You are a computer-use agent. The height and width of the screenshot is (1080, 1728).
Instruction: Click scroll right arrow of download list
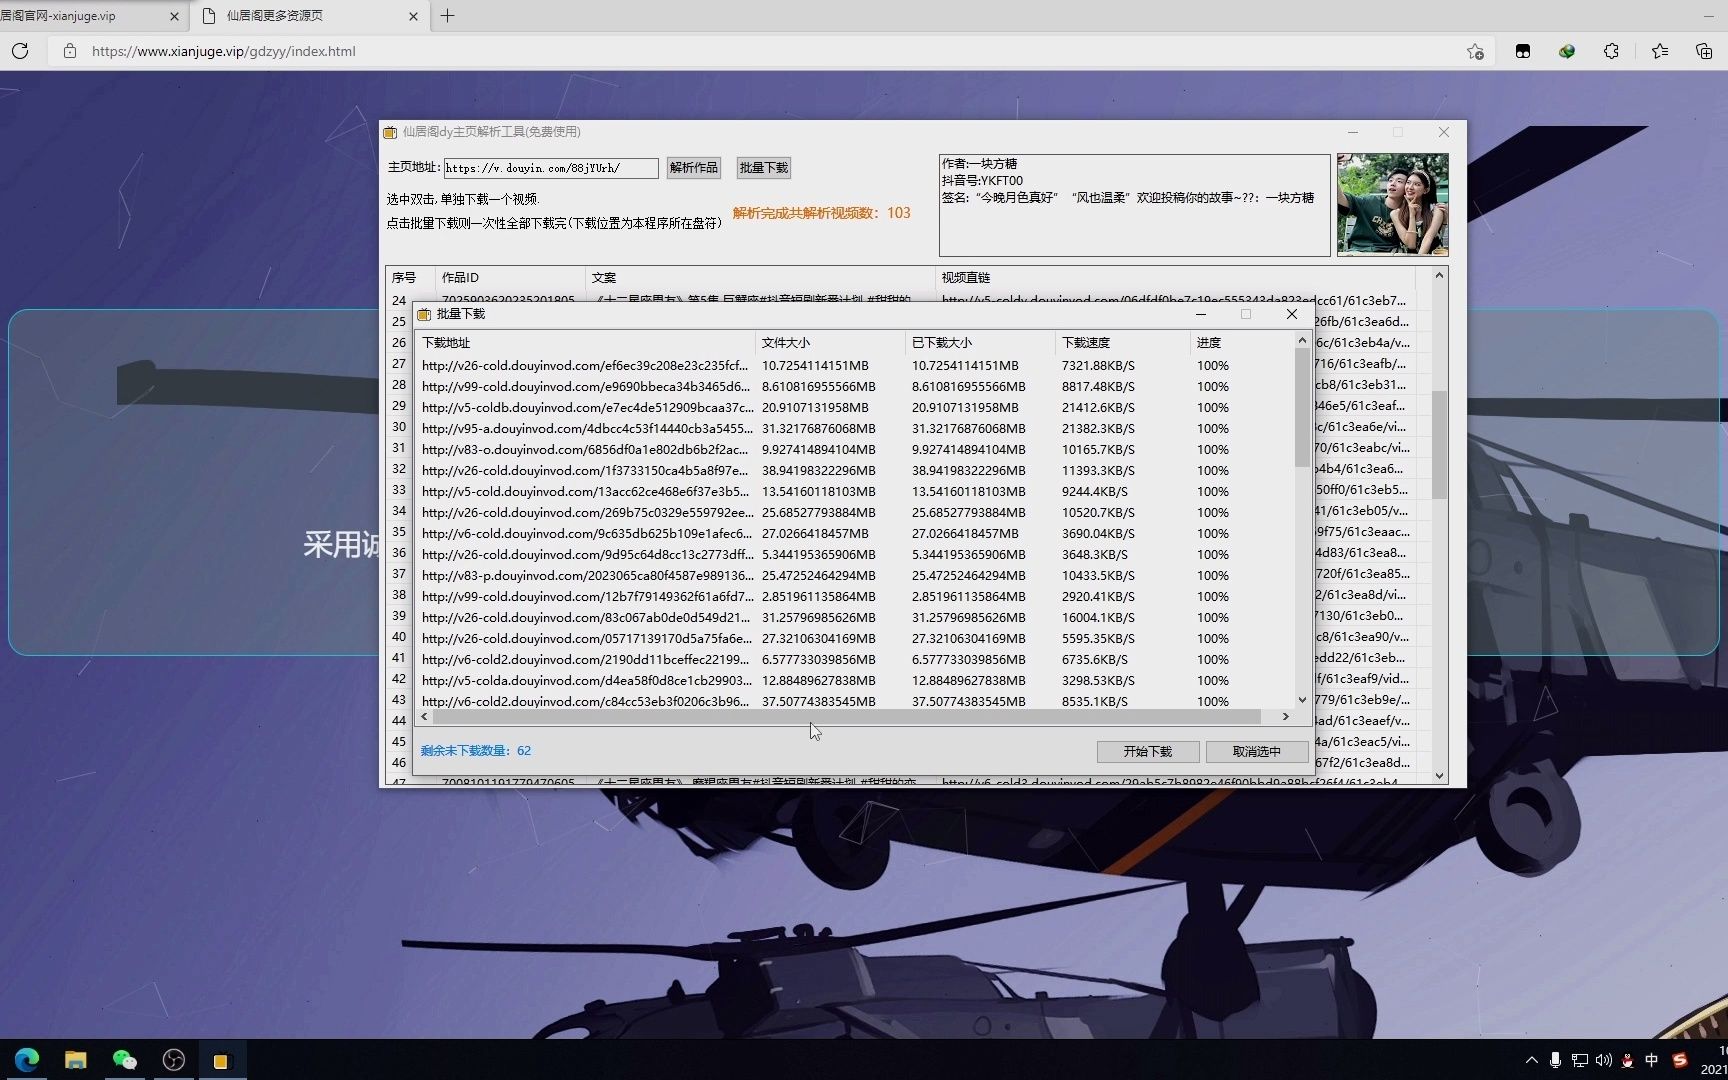[1285, 716]
